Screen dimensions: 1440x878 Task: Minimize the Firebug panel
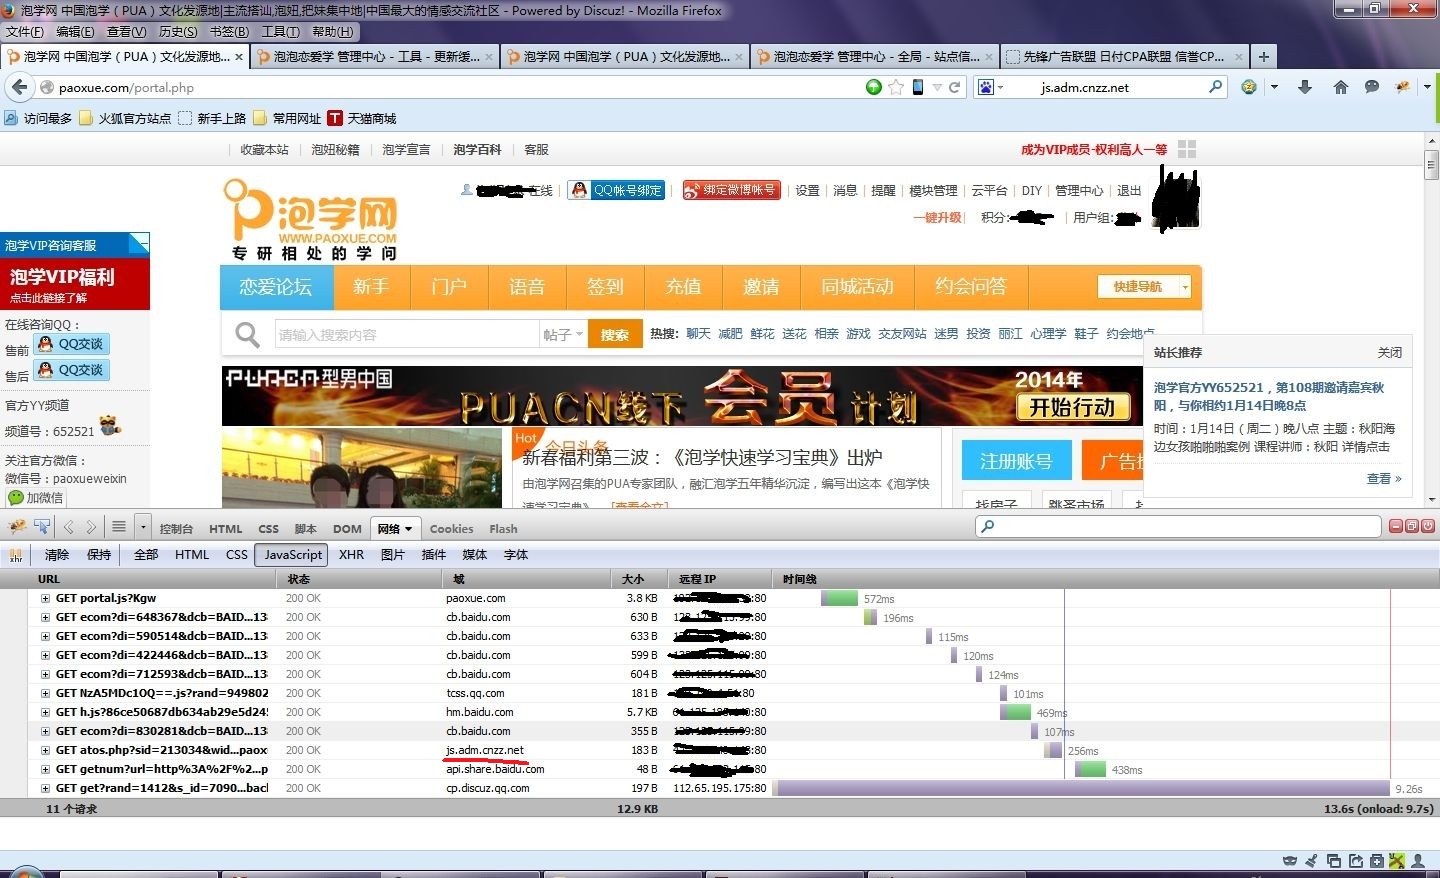pyautogui.click(x=1395, y=526)
